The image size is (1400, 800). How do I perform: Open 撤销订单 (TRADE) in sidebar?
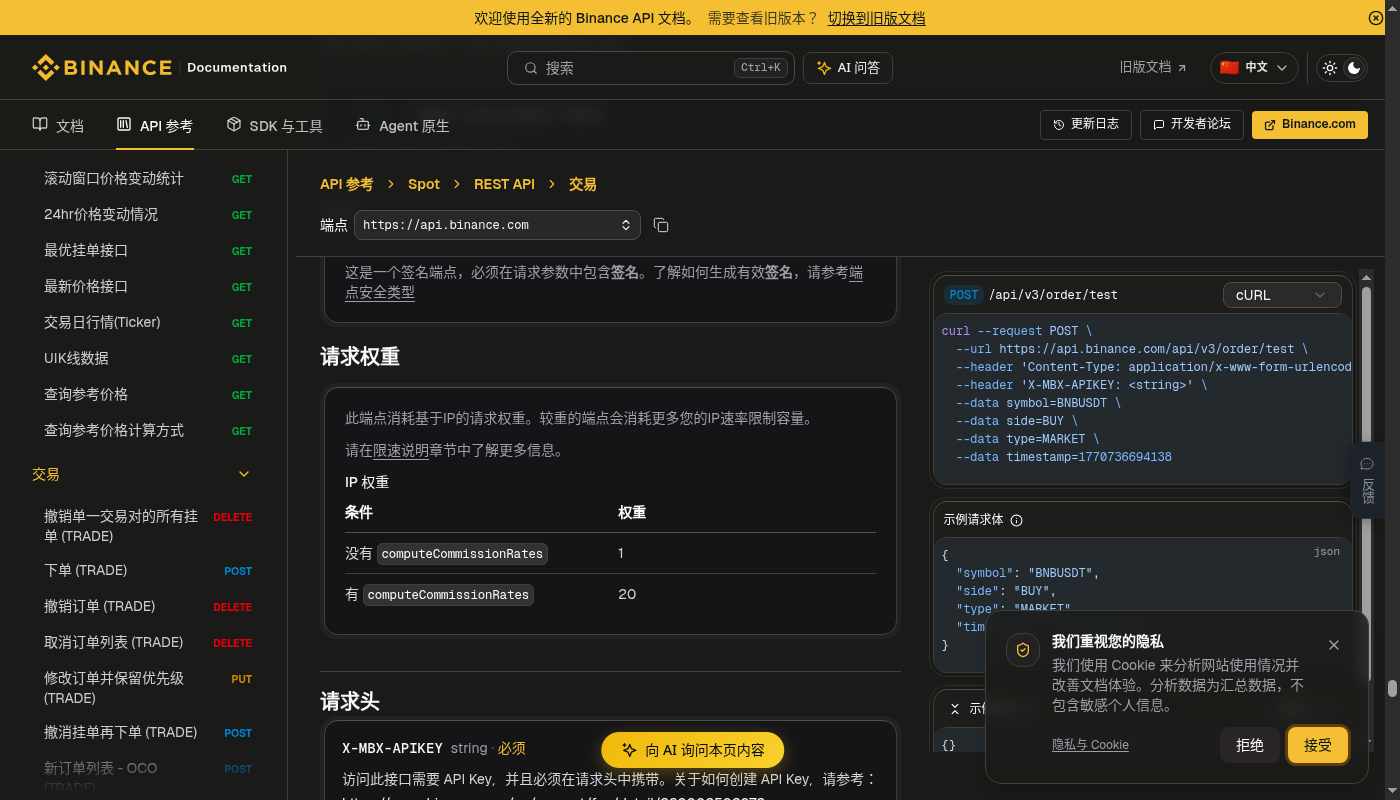point(148,606)
